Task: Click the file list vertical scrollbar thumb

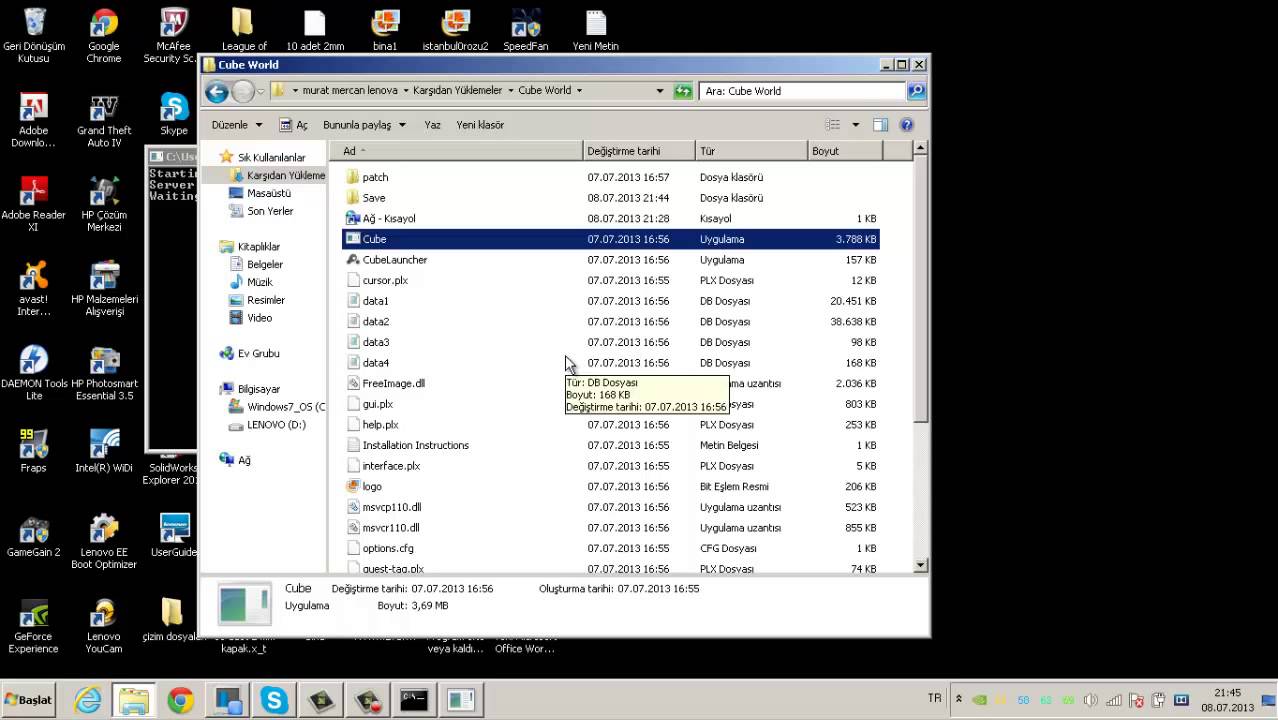Action: [x=921, y=290]
